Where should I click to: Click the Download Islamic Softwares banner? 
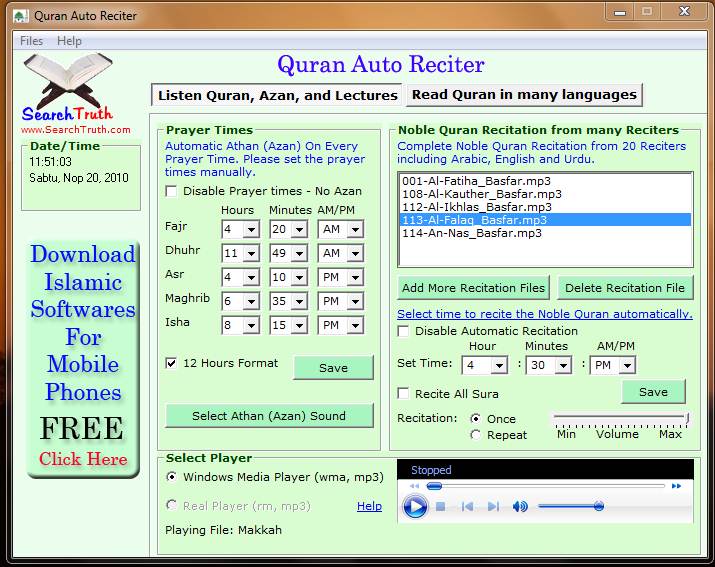pyautogui.click(x=83, y=359)
